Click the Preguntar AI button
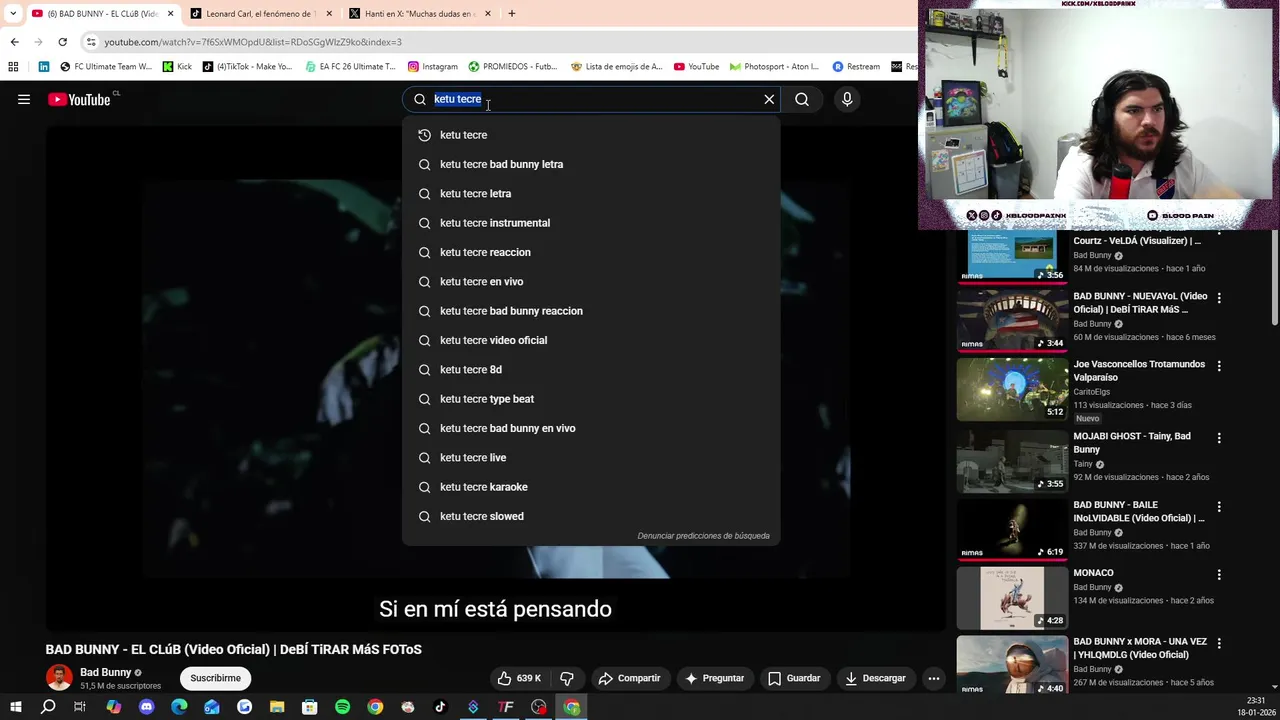This screenshot has height=720, width=1280. 714,678
